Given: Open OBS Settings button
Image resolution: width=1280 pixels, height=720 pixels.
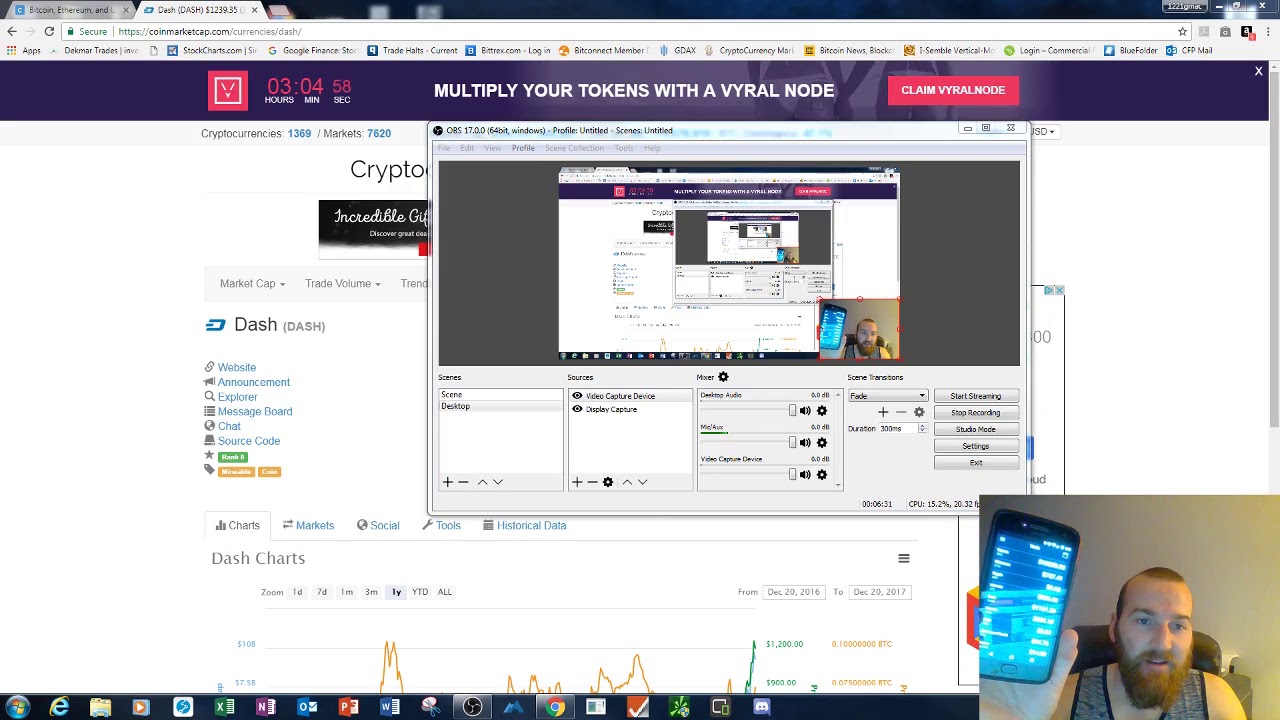Looking at the screenshot, I should (x=976, y=446).
